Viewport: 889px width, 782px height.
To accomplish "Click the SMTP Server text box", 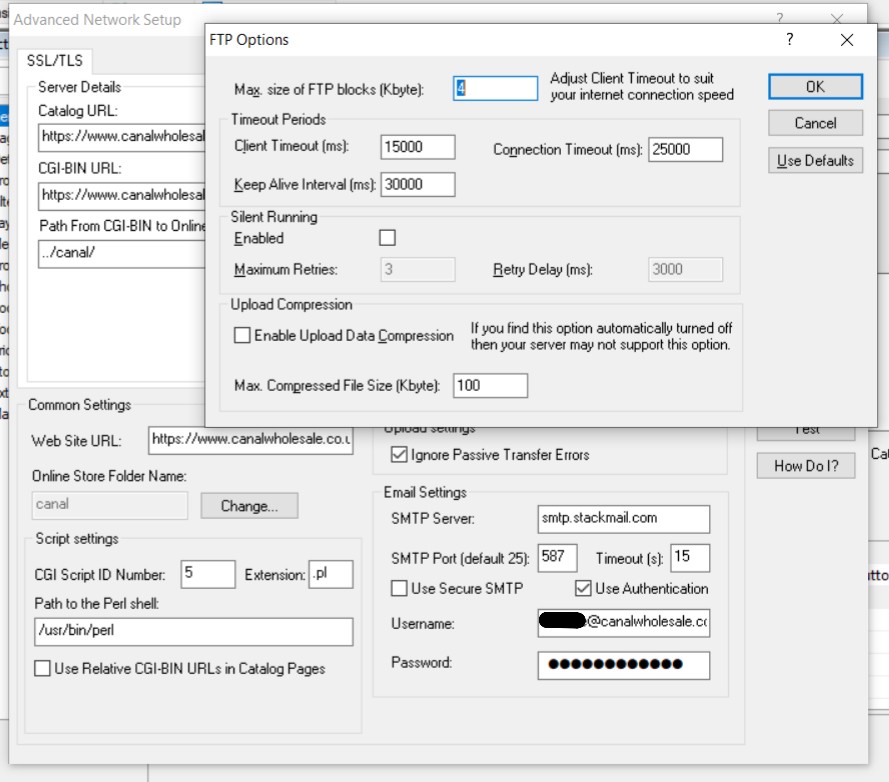I will [623, 519].
